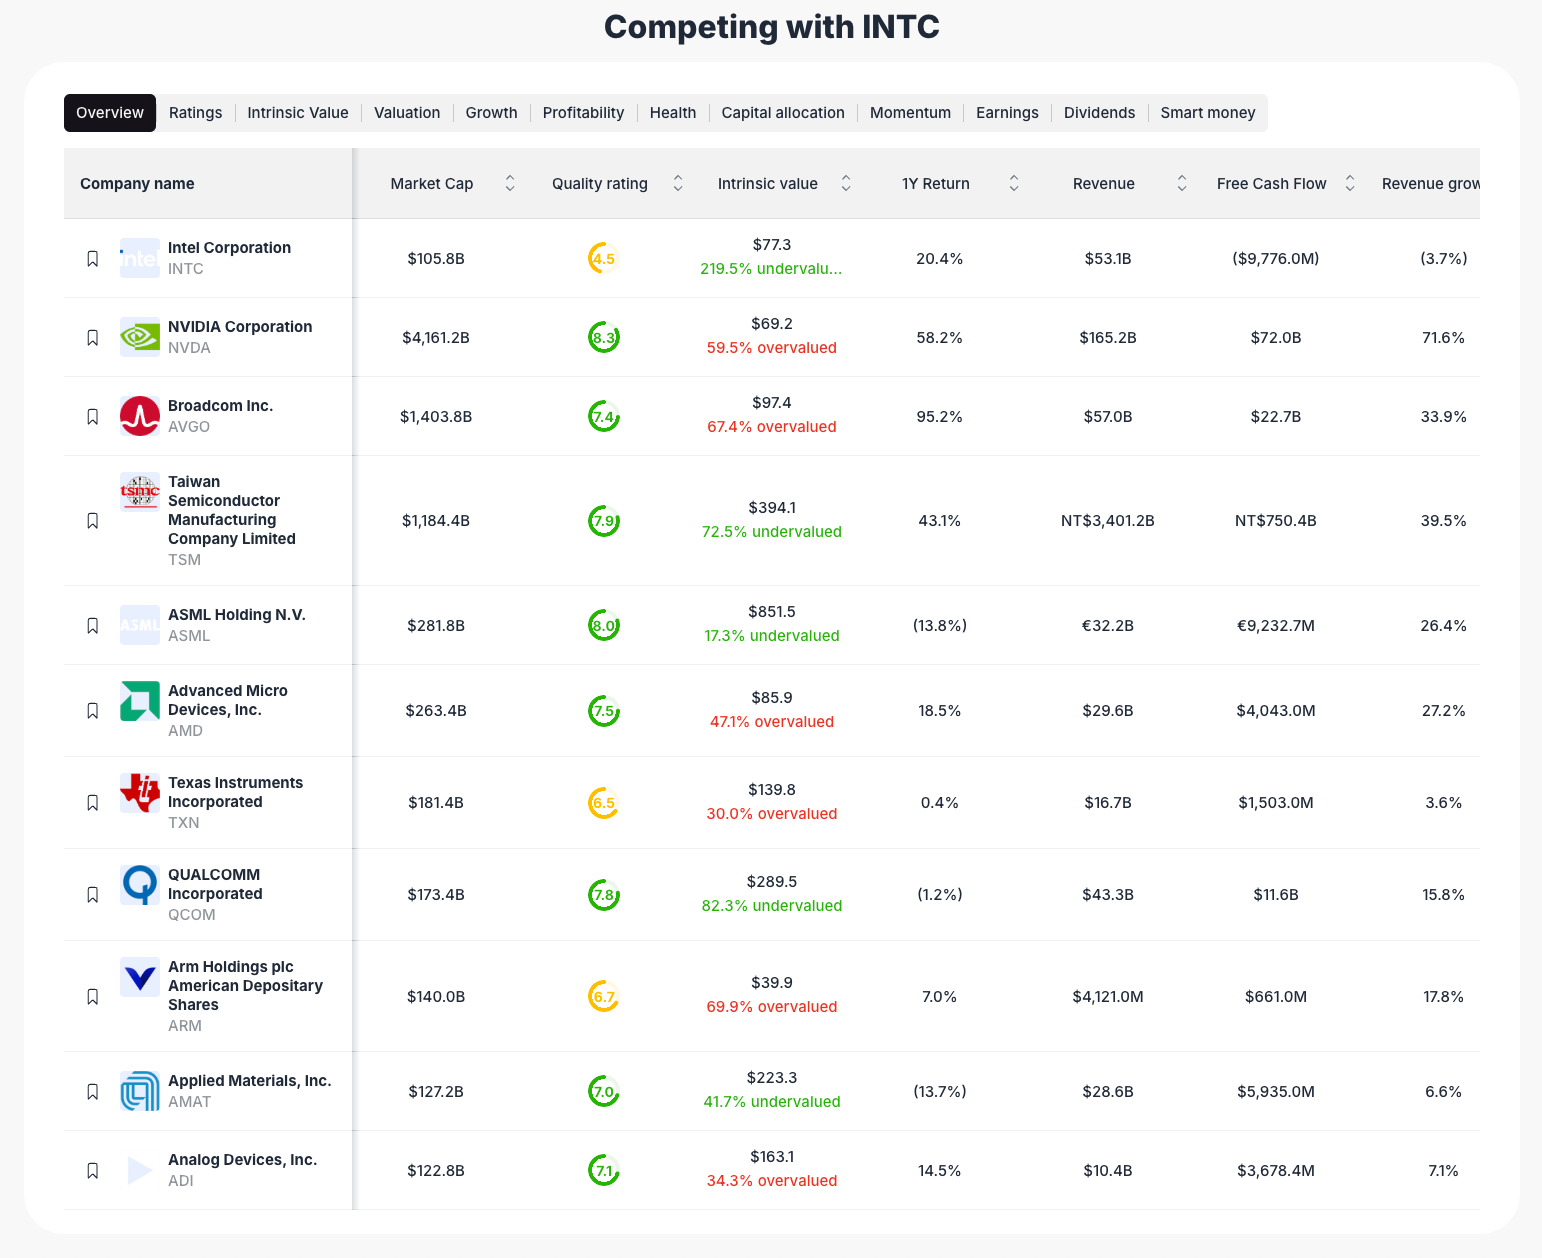Switch to Capital allocation tab
Viewport: 1542px width, 1258px height.
click(x=783, y=113)
